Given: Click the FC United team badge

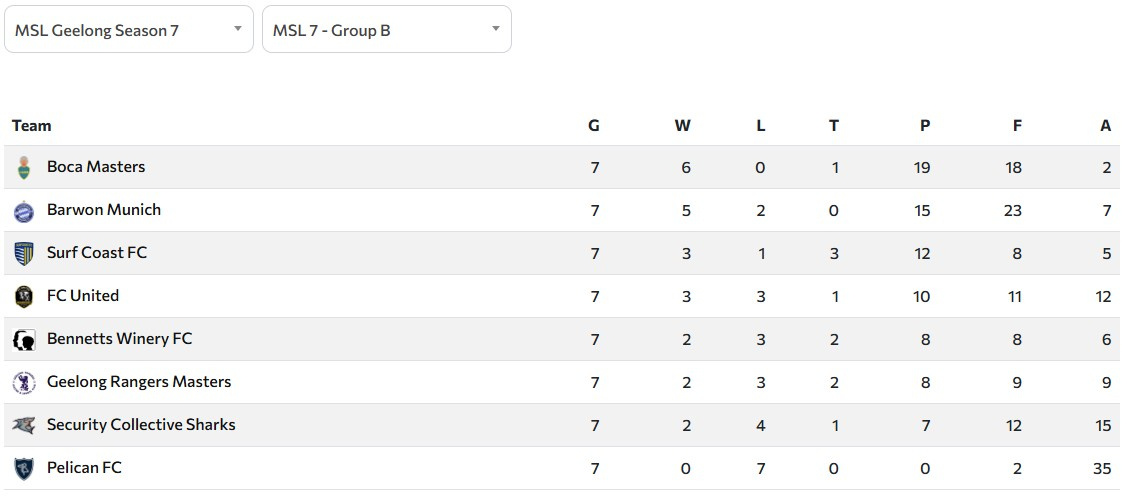Looking at the screenshot, I should (24, 297).
